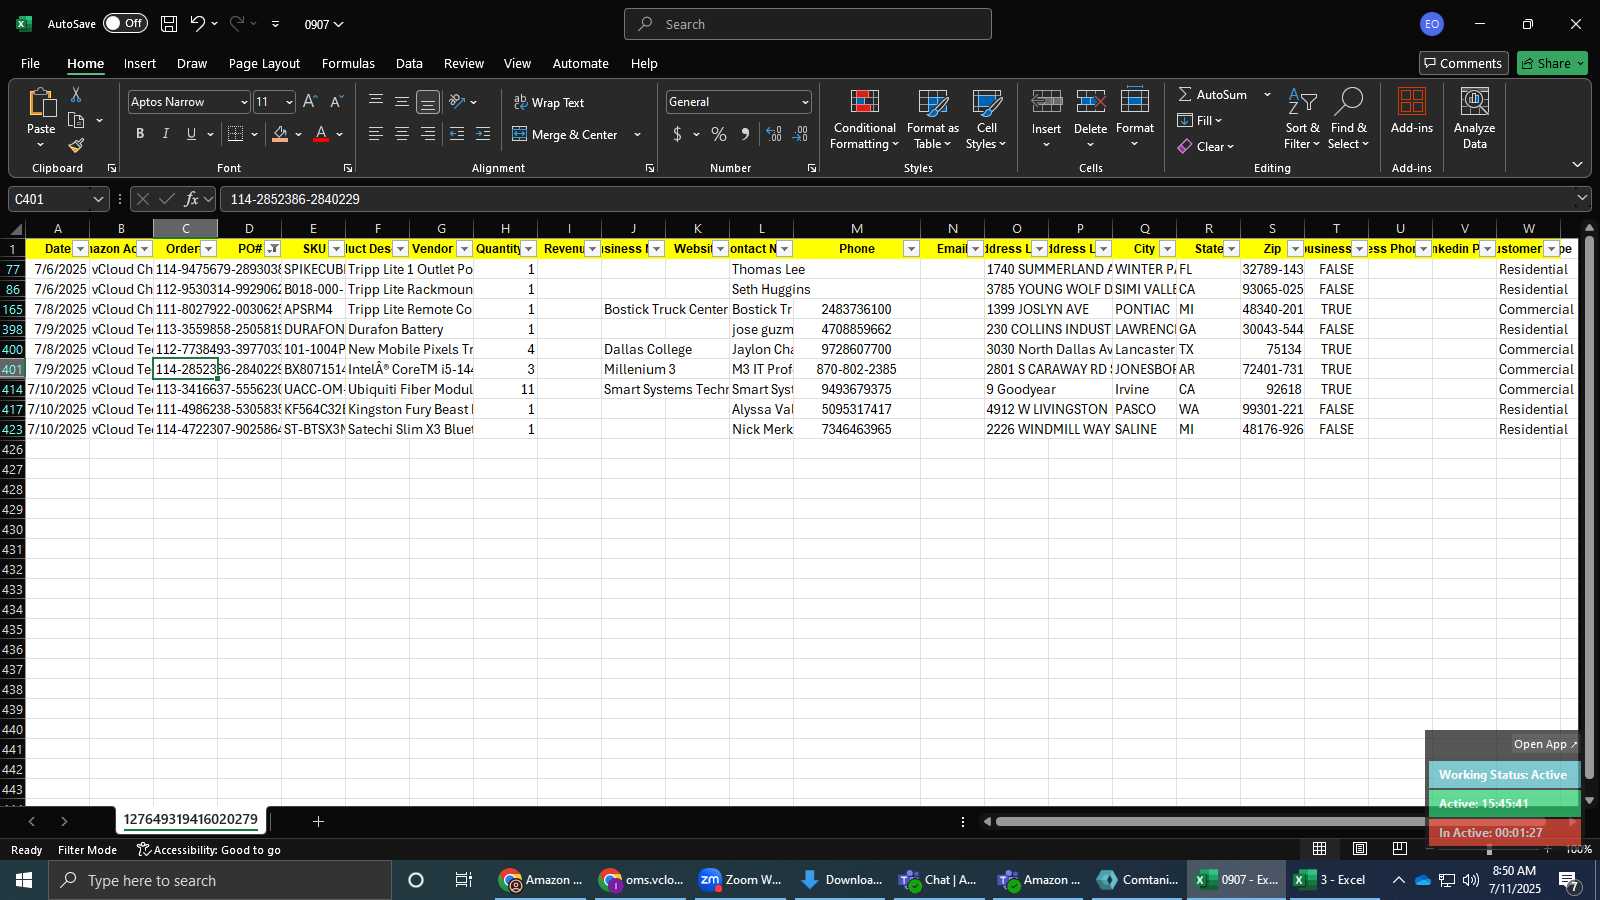Click Analyze Data
The image size is (1600, 900).
pos(1475,119)
